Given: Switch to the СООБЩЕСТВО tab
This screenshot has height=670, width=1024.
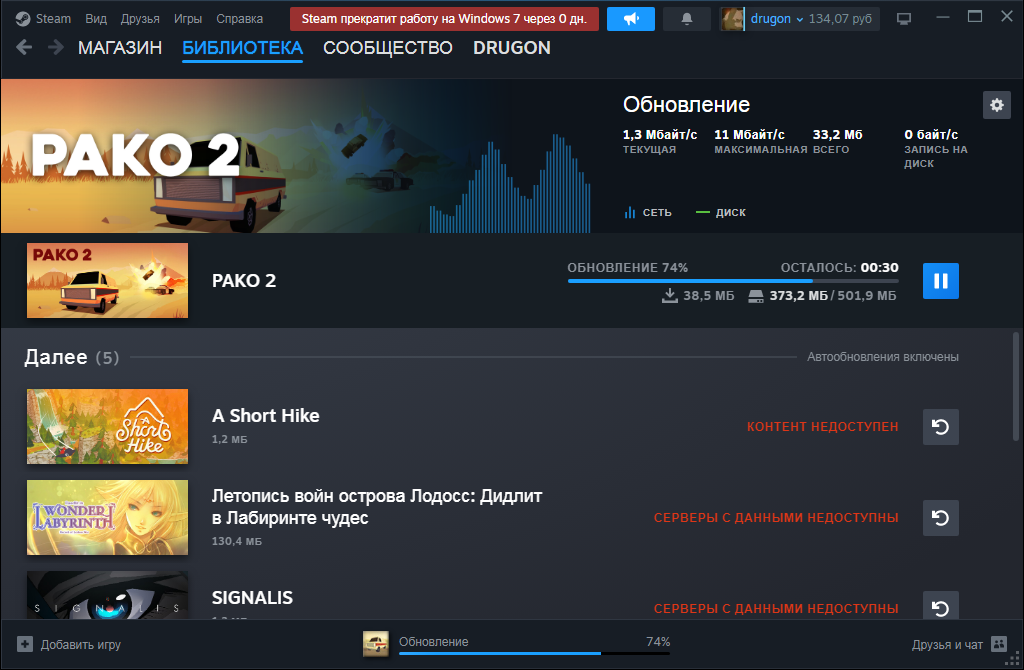Looking at the screenshot, I should click(x=388, y=48).
